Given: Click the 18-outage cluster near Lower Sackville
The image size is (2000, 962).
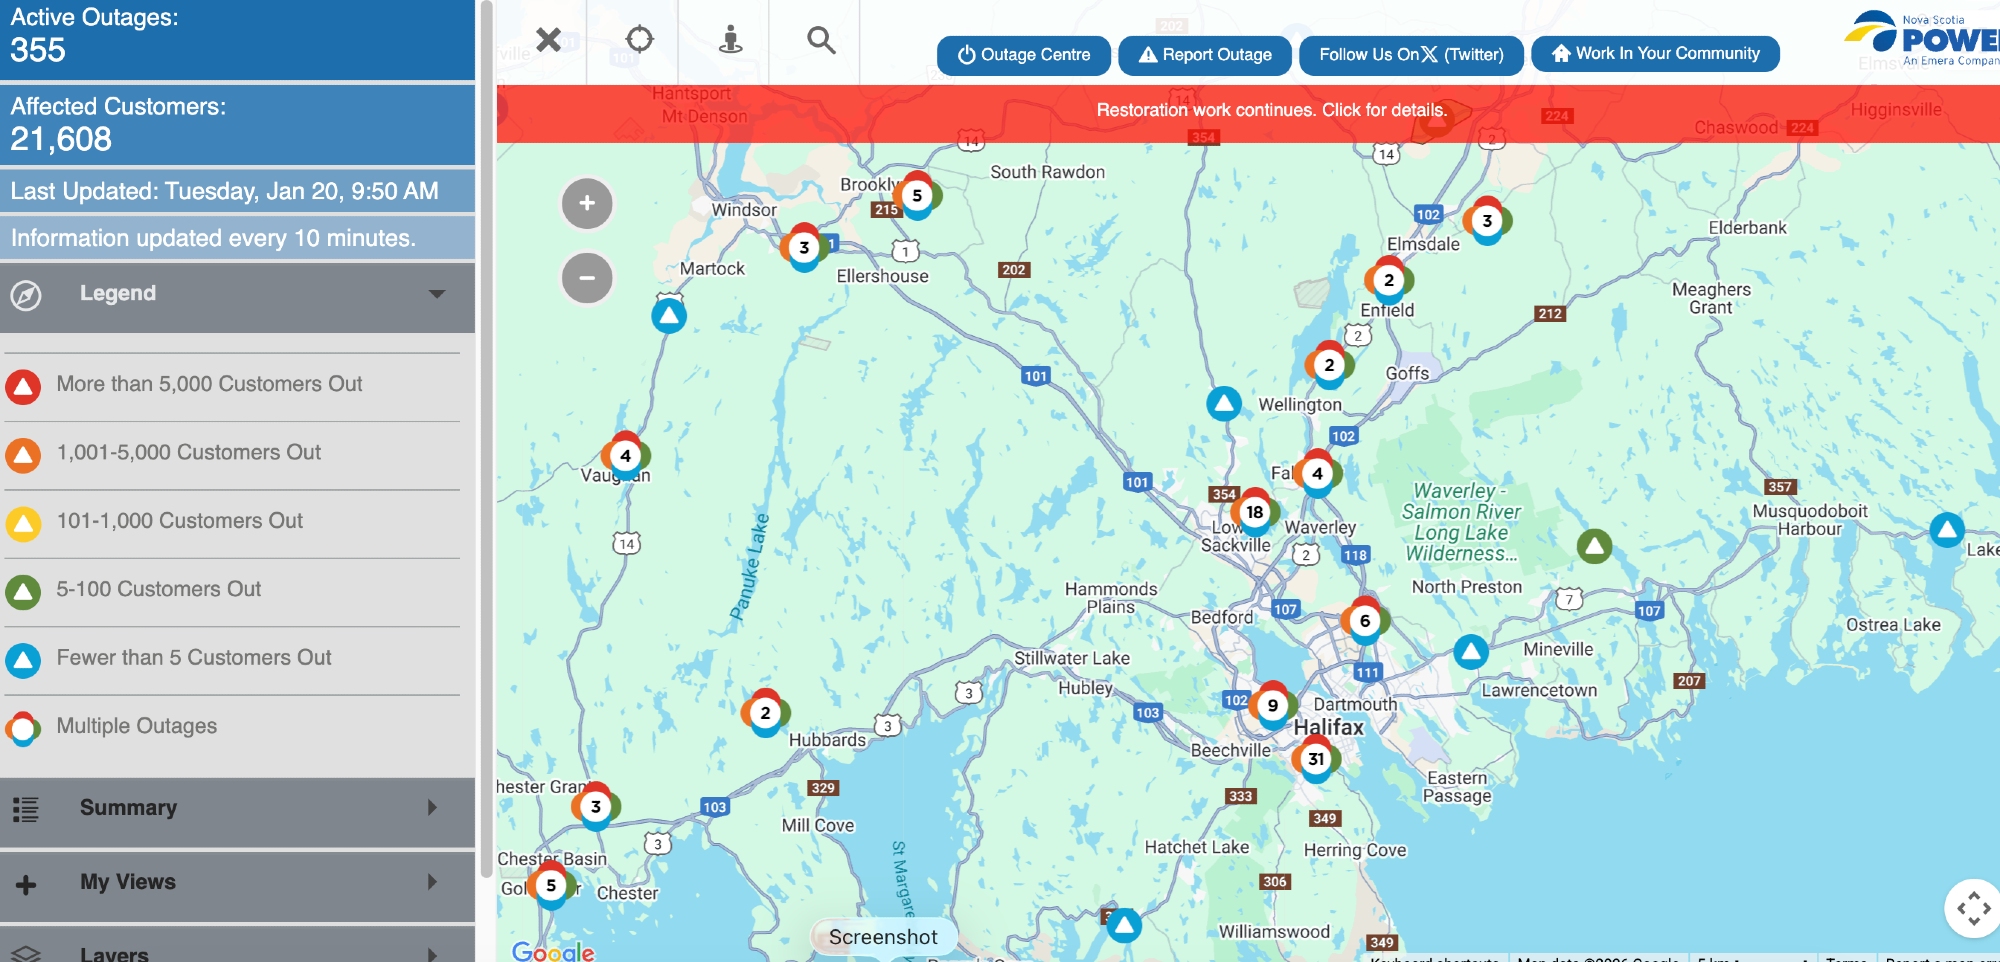Looking at the screenshot, I should pyautogui.click(x=1254, y=512).
